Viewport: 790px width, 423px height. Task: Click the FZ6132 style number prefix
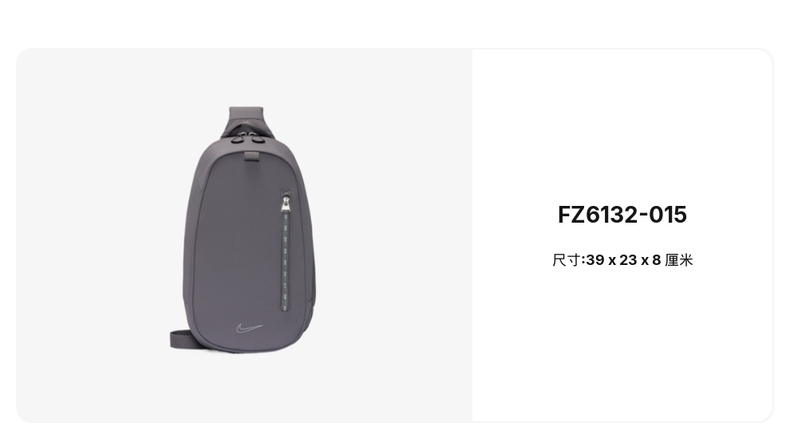coord(597,215)
